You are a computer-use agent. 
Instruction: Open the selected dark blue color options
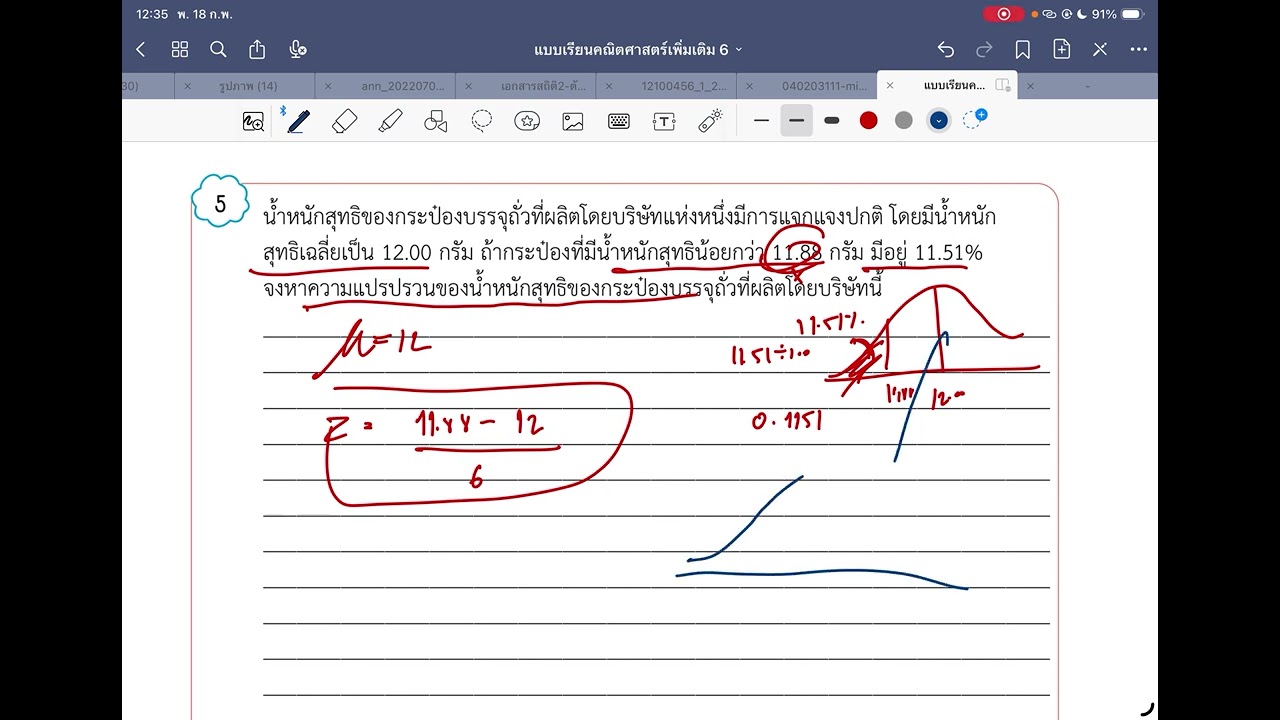click(938, 121)
